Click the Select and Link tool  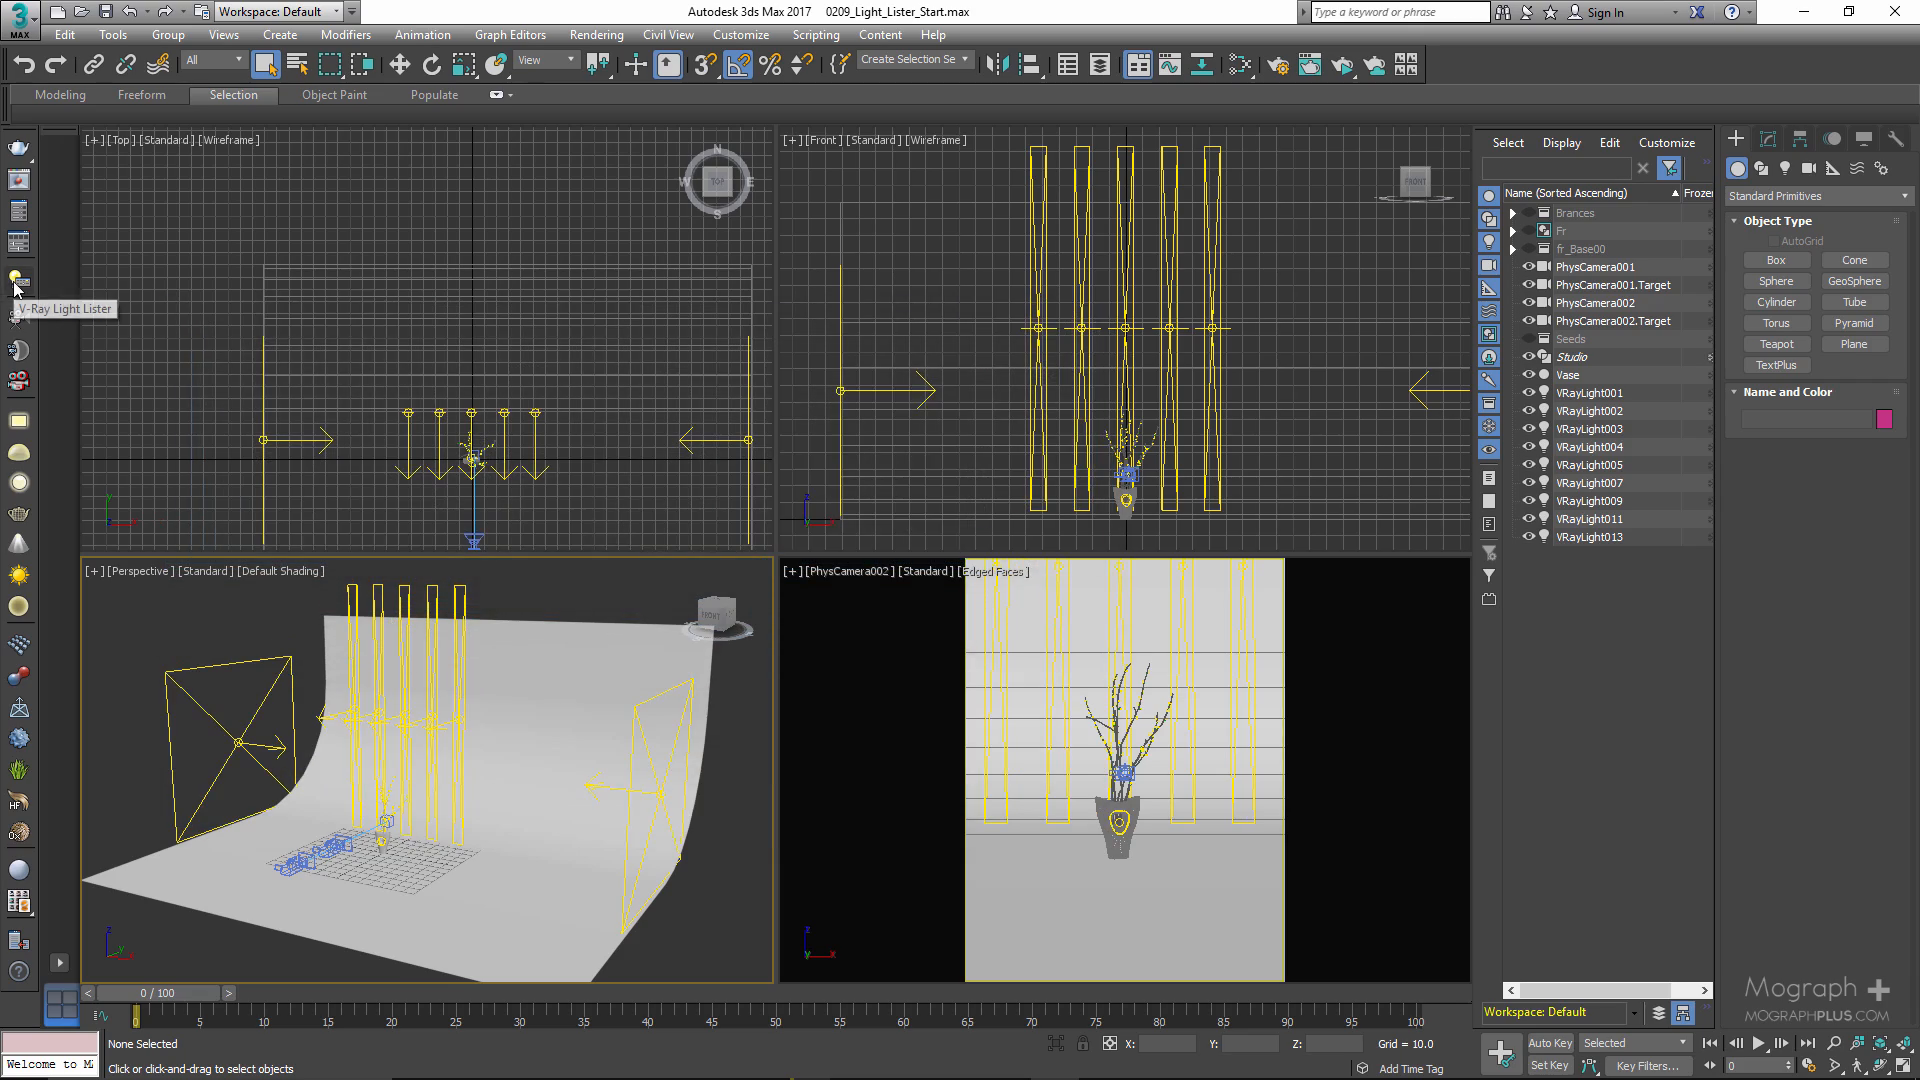pyautogui.click(x=93, y=65)
